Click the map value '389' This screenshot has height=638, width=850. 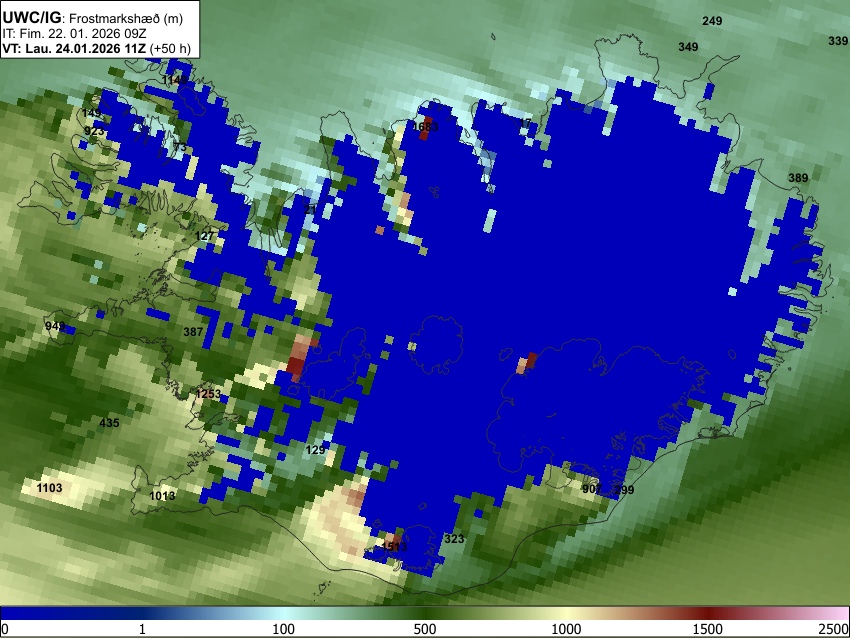pos(798,178)
